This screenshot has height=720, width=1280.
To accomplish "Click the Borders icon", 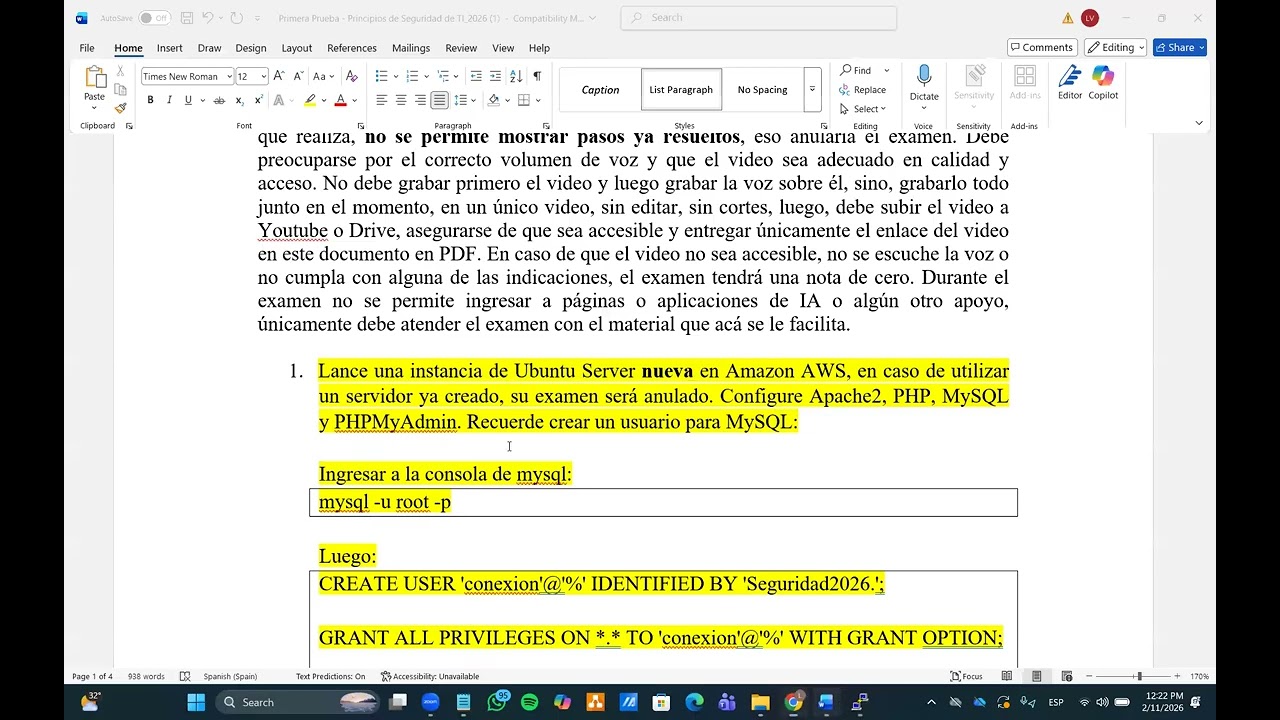I will pyautogui.click(x=523, y=100).
